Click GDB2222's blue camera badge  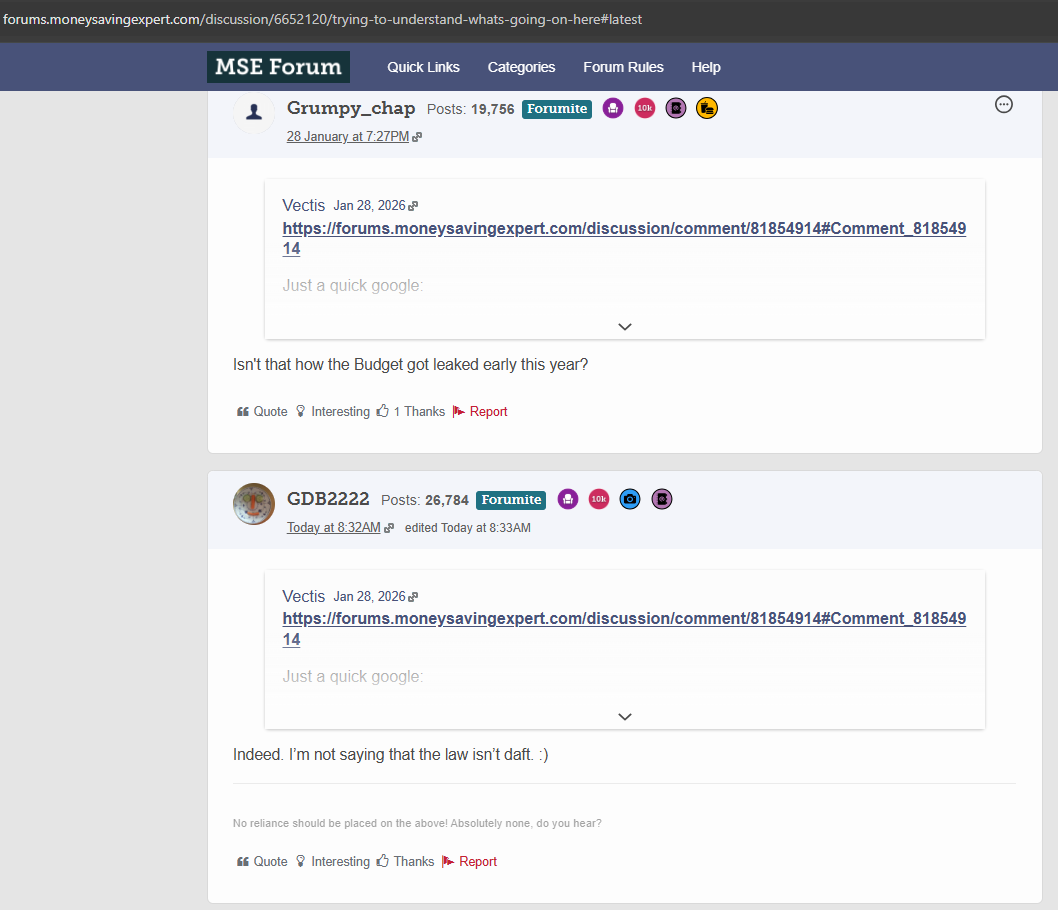(629, 499)
